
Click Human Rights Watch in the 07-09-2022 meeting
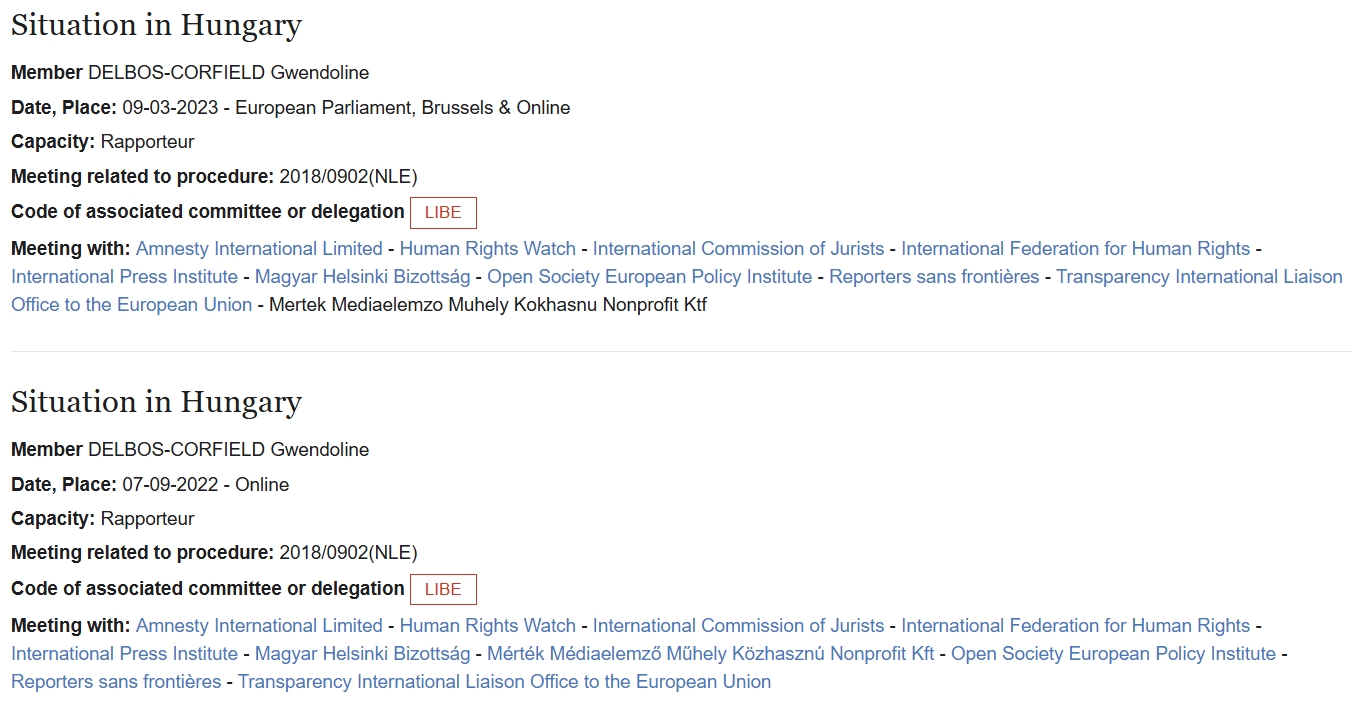click(x=487, y=626)
